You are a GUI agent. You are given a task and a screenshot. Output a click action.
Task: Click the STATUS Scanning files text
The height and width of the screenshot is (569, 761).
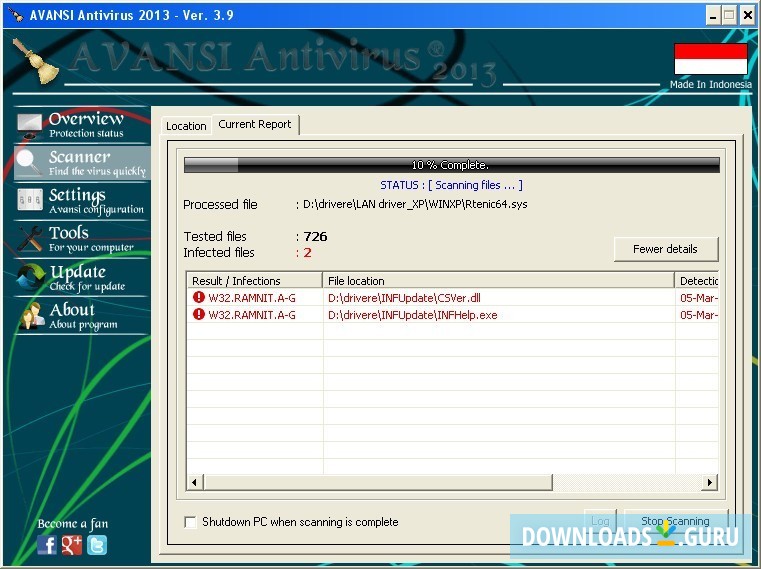click(x=451, y=185)
